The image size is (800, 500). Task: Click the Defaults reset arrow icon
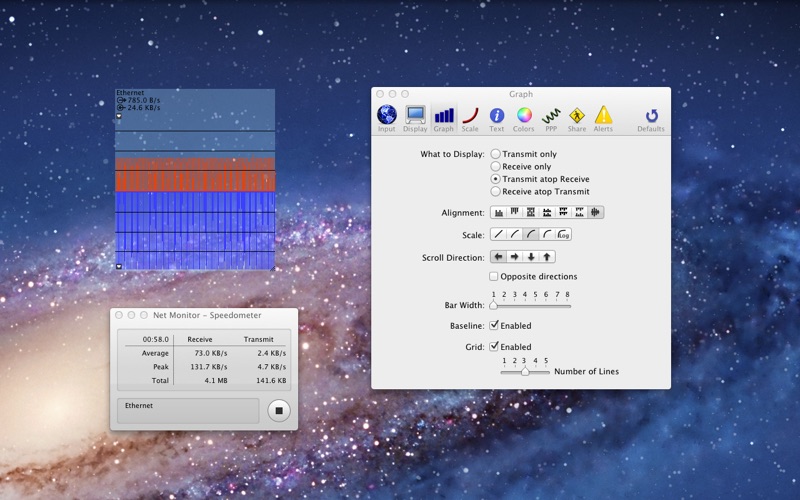tap(652, 115)
